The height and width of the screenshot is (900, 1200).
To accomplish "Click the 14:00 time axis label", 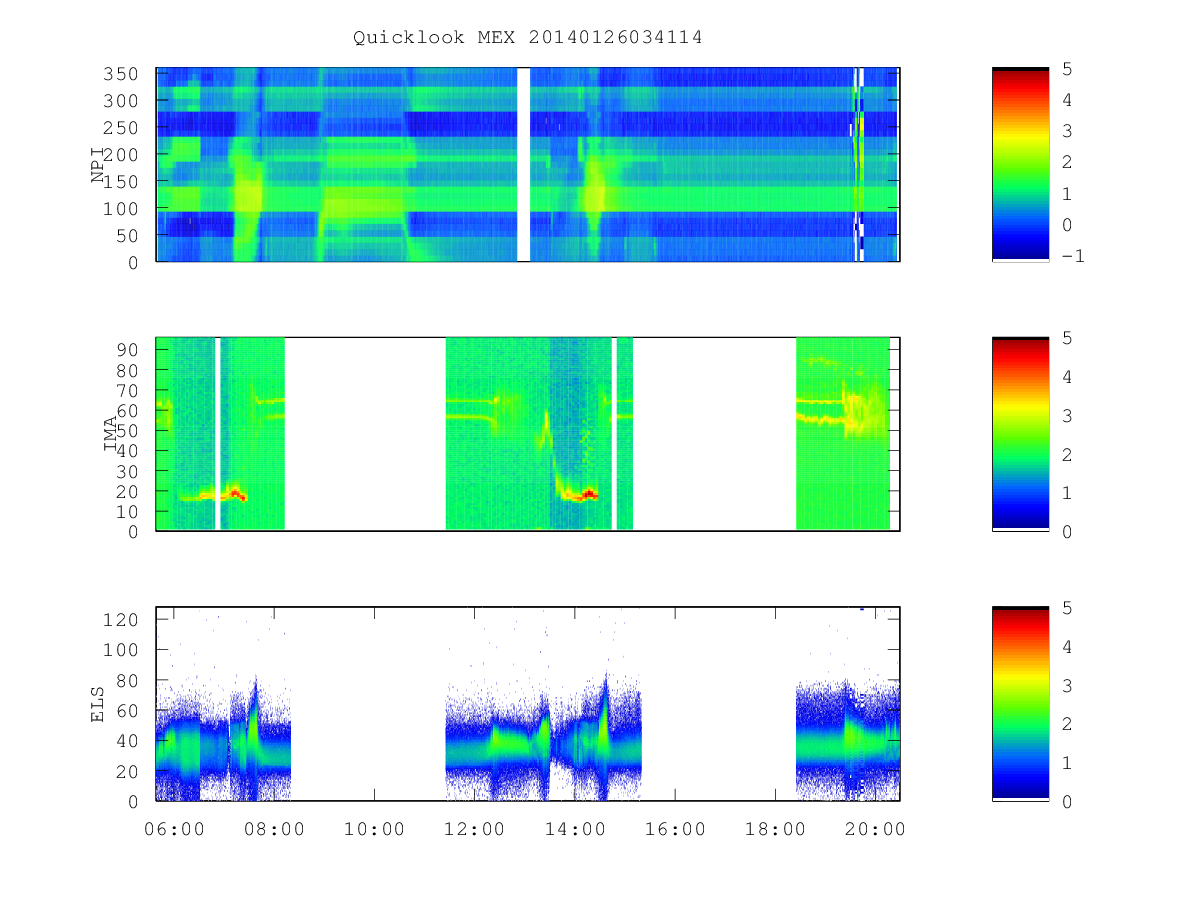I will tap(574, 829).
